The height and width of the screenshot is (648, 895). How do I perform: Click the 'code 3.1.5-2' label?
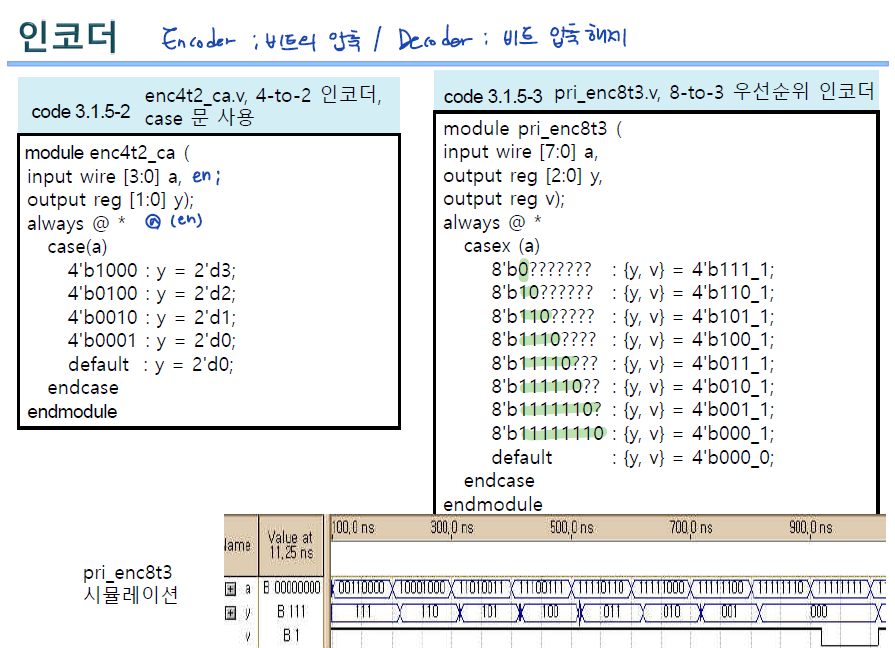[80, 111]
